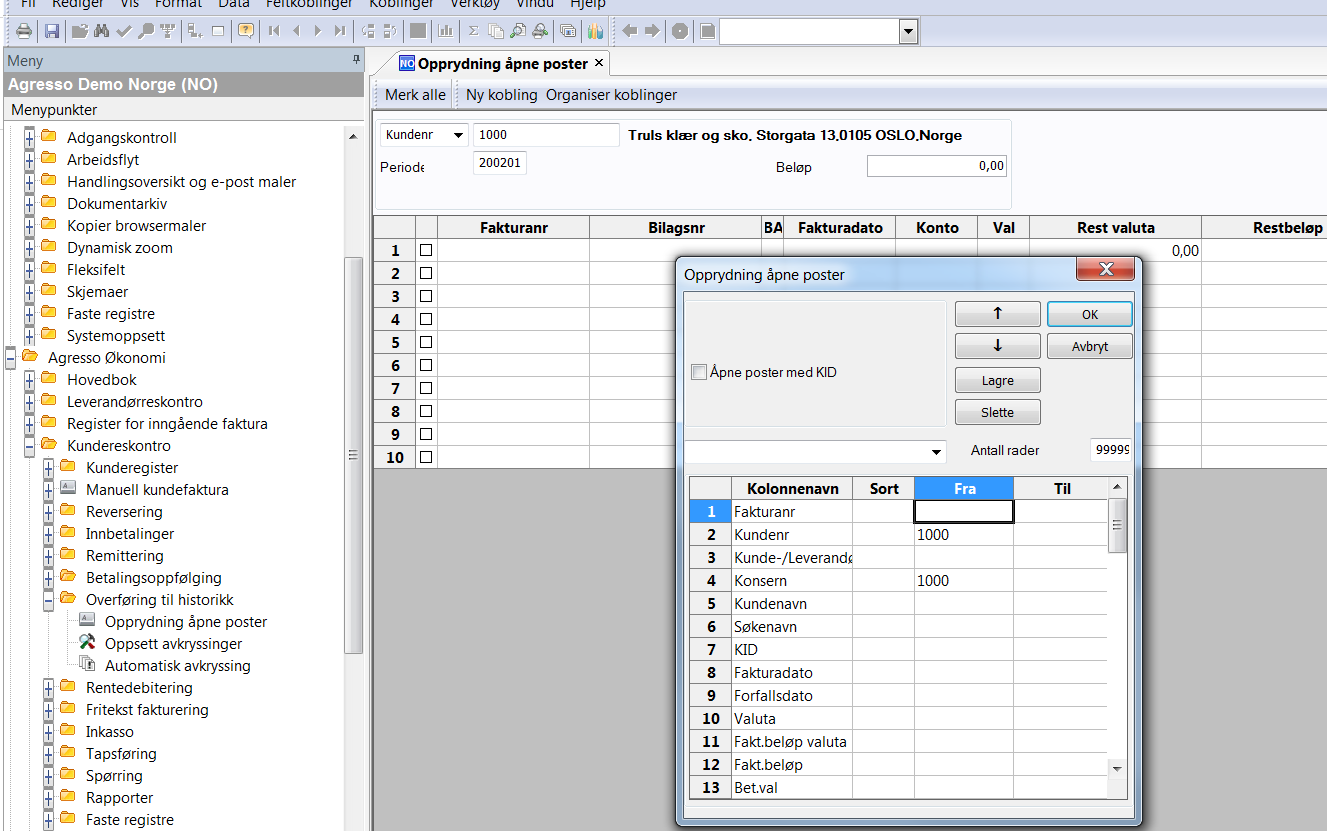Screen dimensions: 1327x831
Task: Open the toolbar combo box dropdown arrow
Action: coord(908,31)
